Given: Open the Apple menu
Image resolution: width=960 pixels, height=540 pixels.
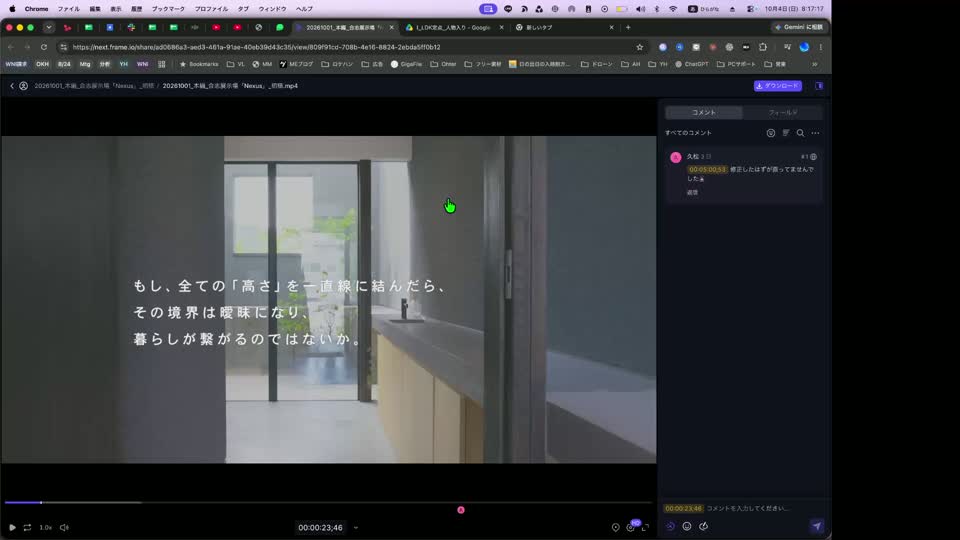Looking at the screenshot, I should click(12, 9).
